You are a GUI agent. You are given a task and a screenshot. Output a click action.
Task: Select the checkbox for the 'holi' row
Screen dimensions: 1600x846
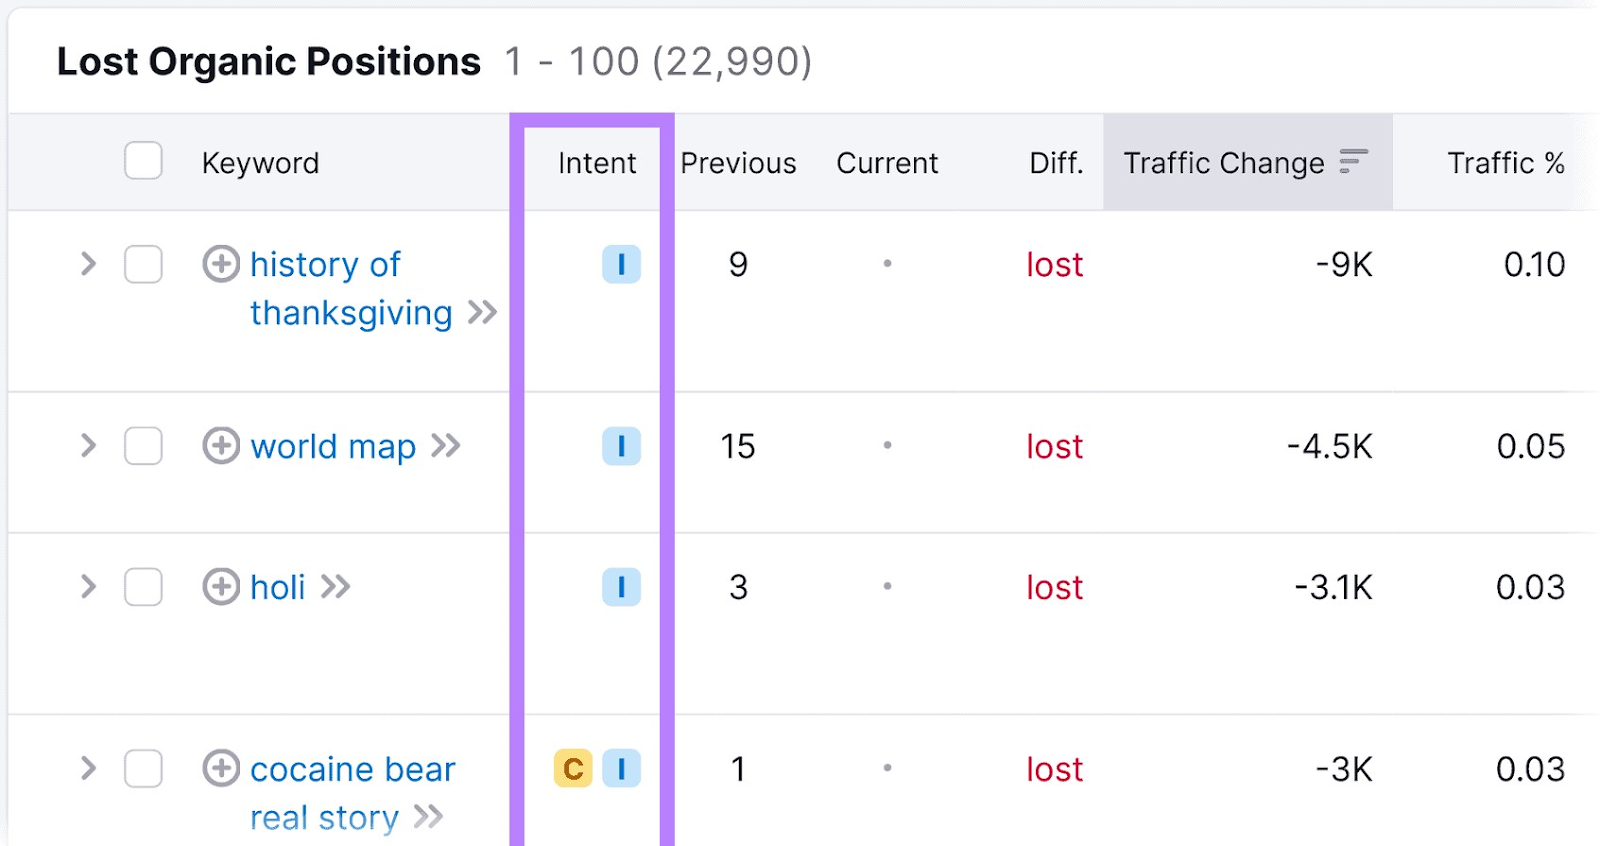pos(143,587)
